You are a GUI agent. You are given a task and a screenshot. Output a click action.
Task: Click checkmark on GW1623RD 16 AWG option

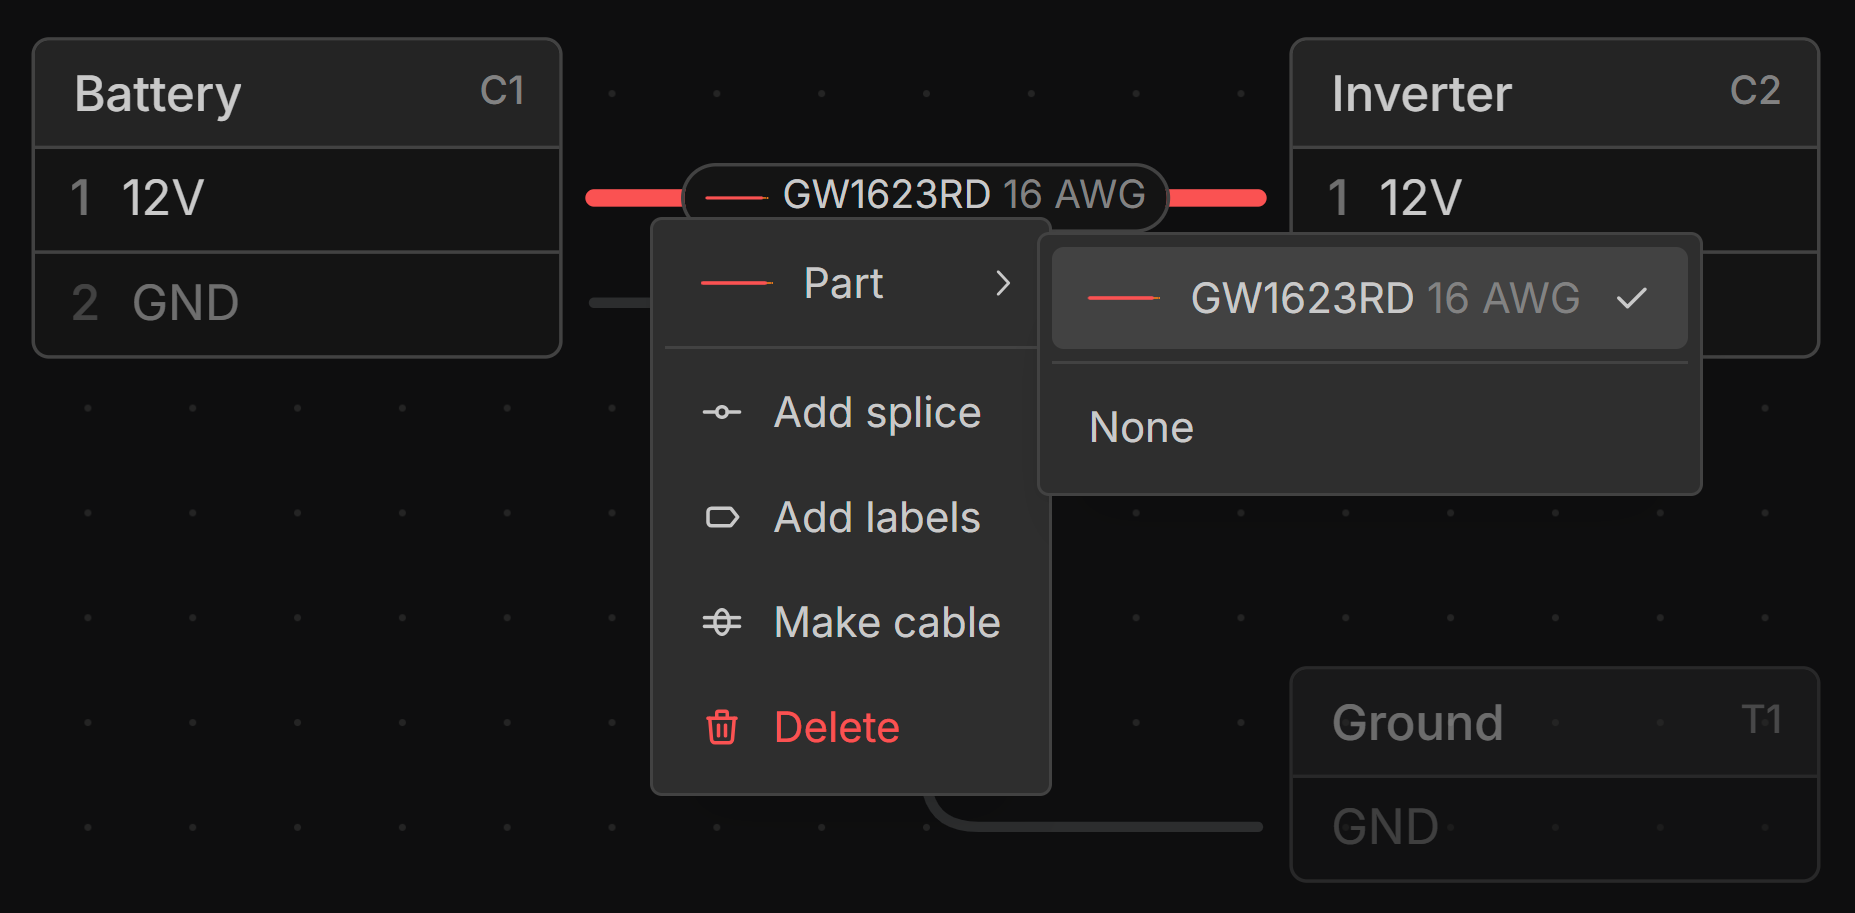pyautogui.click(x=1631, y=298)
